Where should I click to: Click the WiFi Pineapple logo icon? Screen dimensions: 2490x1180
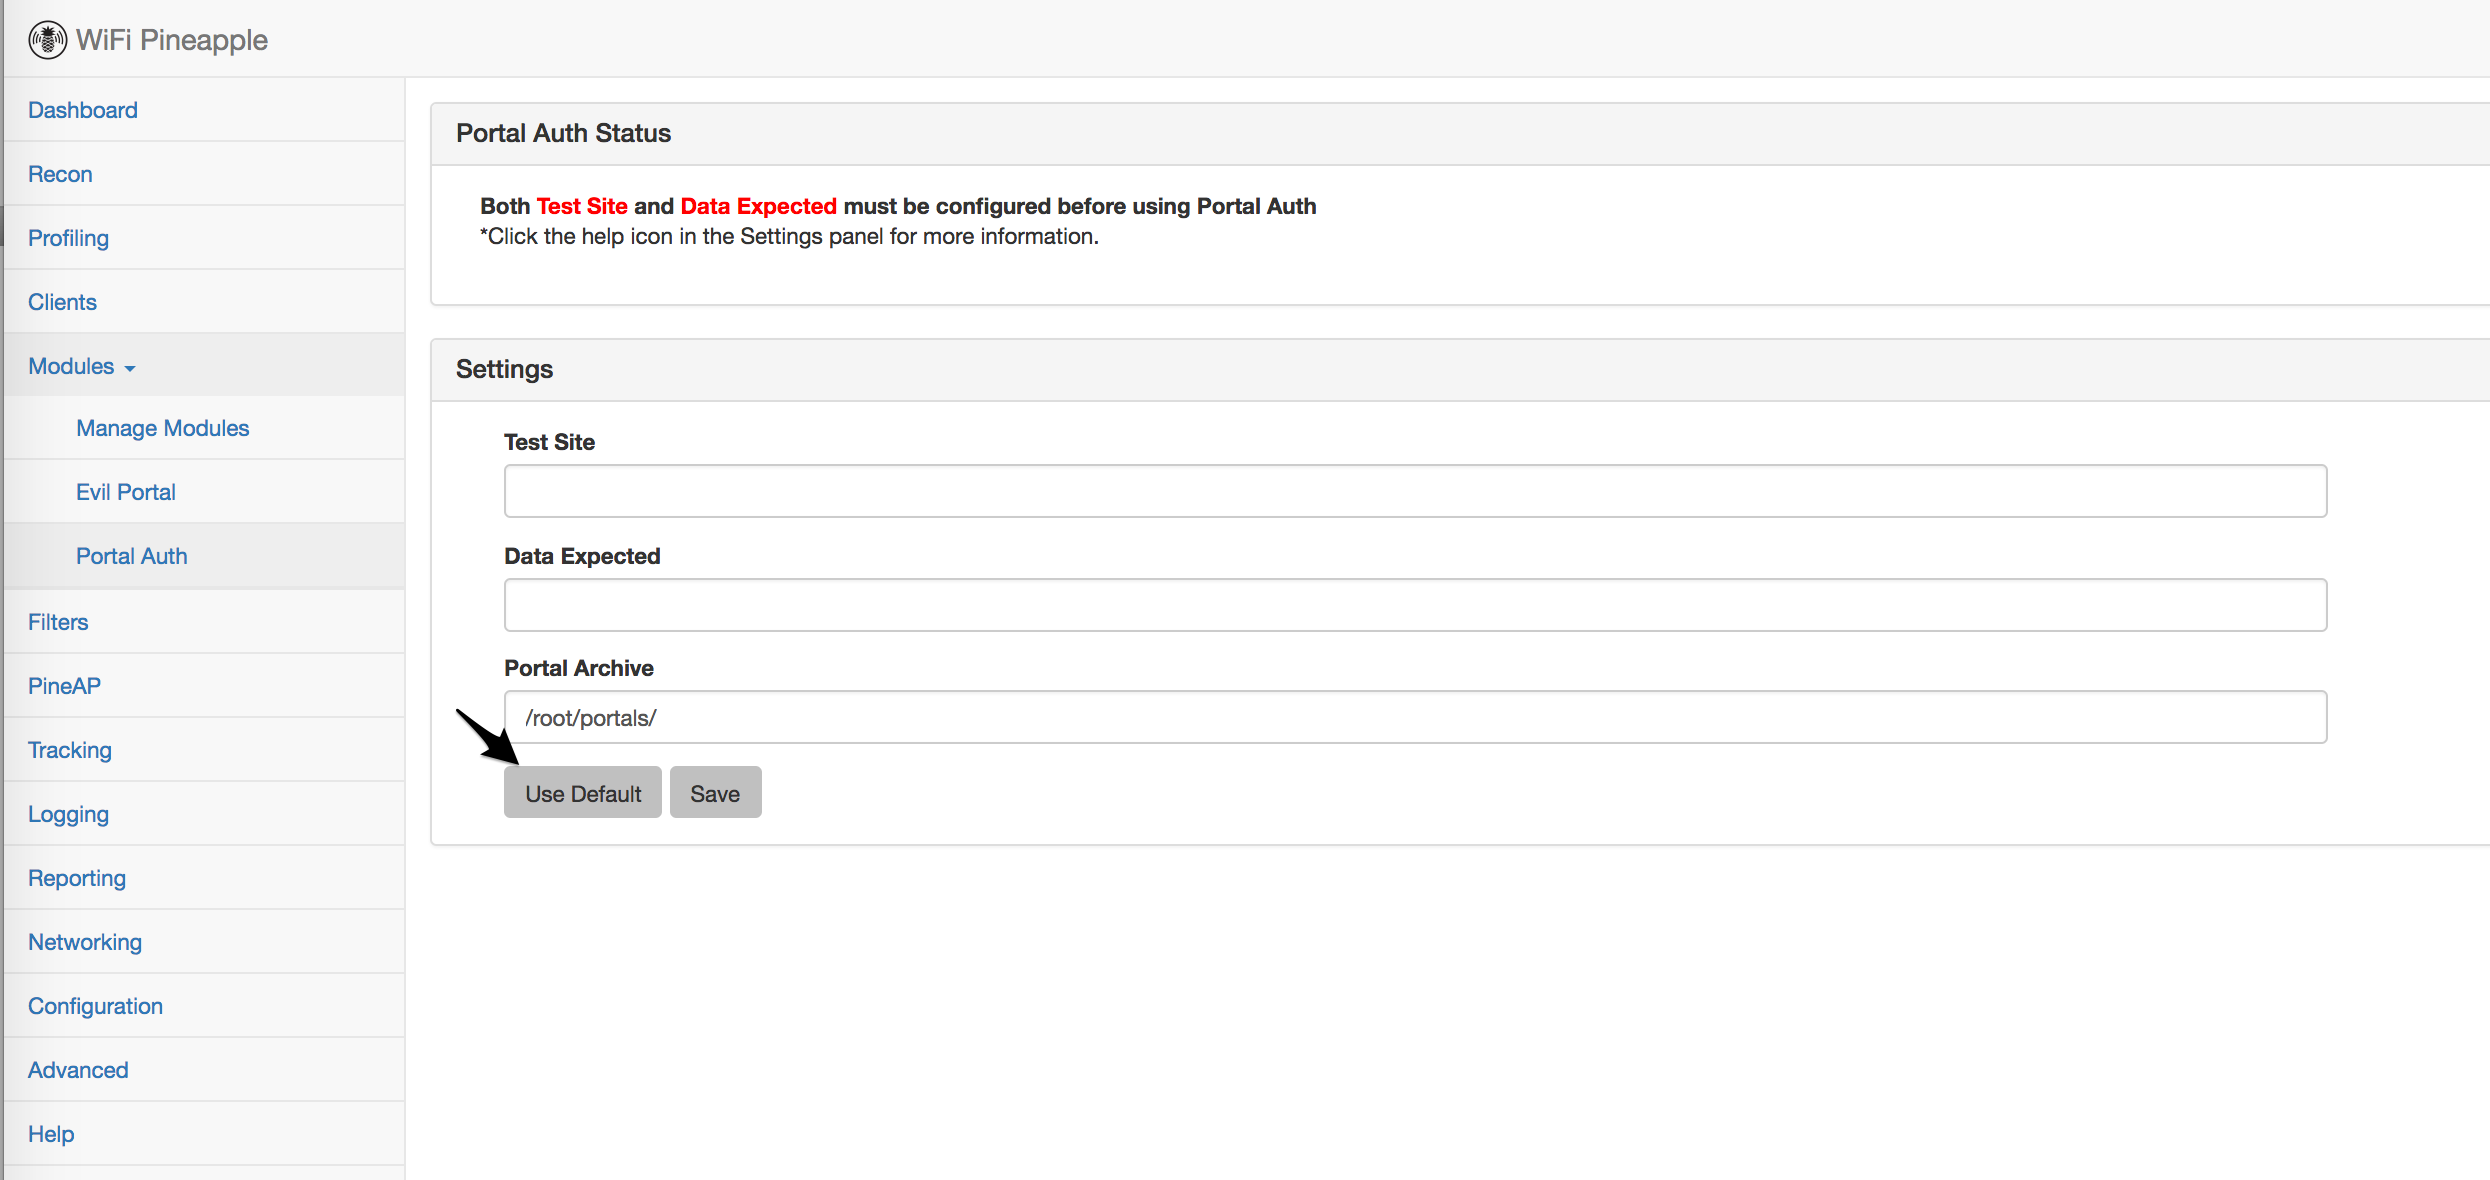click(47, 40)
